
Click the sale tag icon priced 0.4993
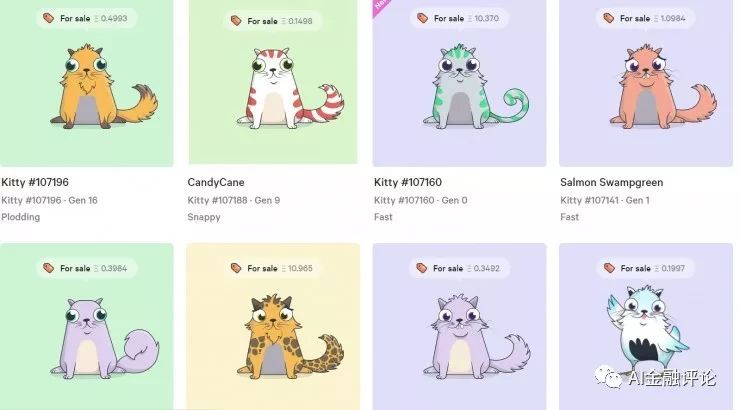point(49,18)
